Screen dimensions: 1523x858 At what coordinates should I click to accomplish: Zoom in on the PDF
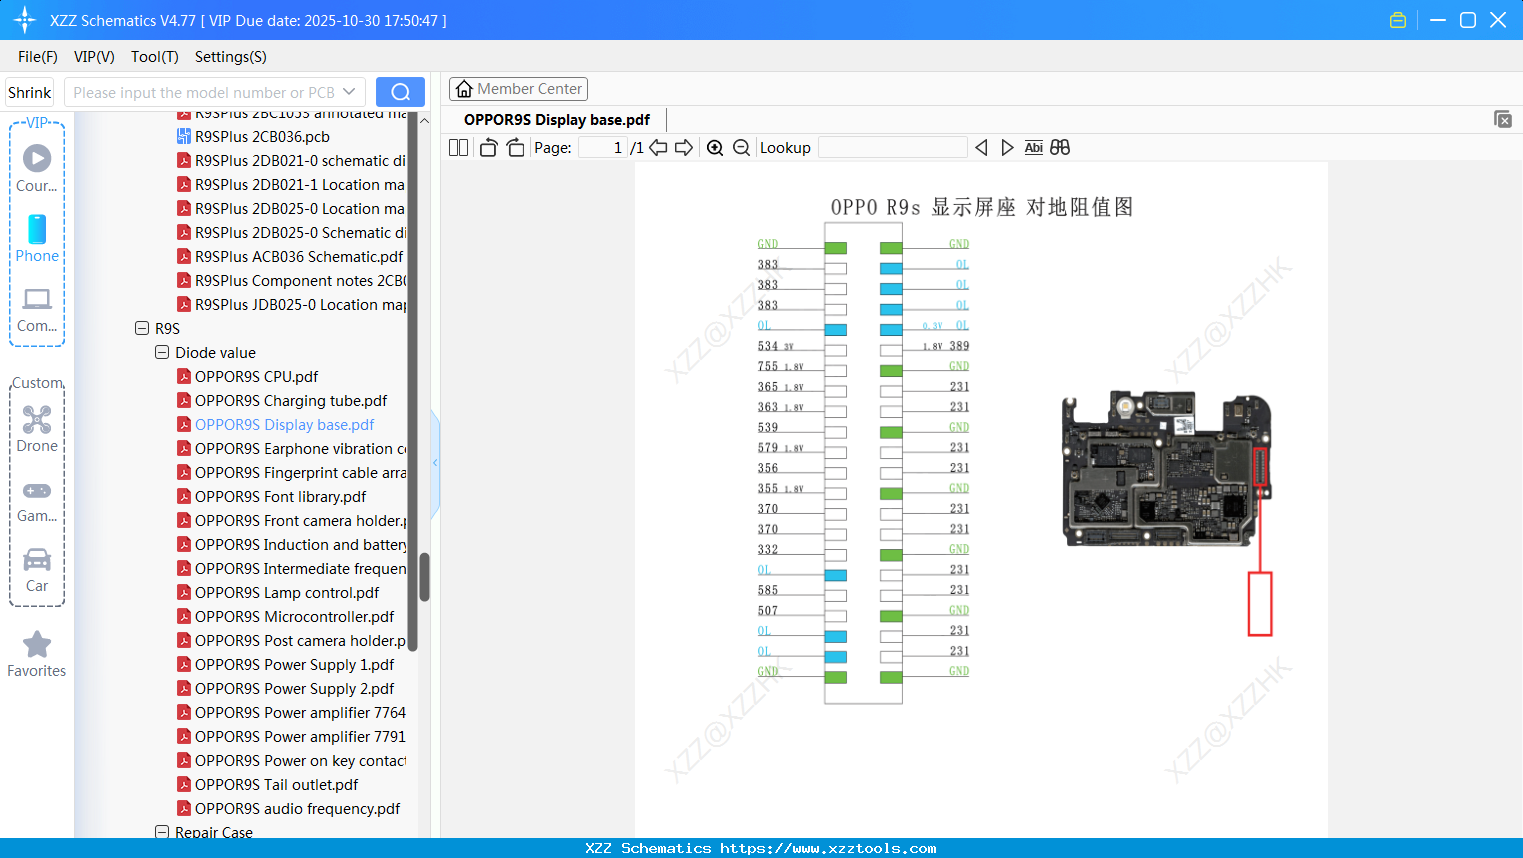[715, 147]
